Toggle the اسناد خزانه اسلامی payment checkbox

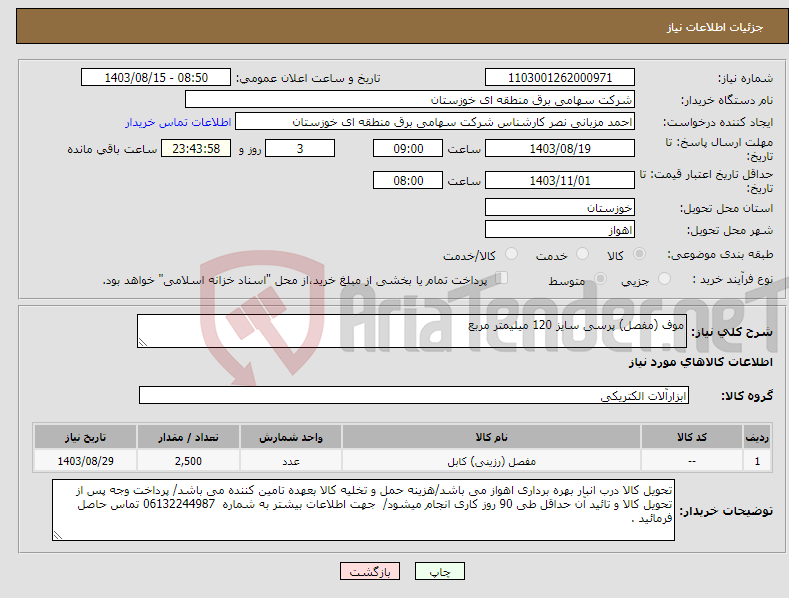pos(502,278)
